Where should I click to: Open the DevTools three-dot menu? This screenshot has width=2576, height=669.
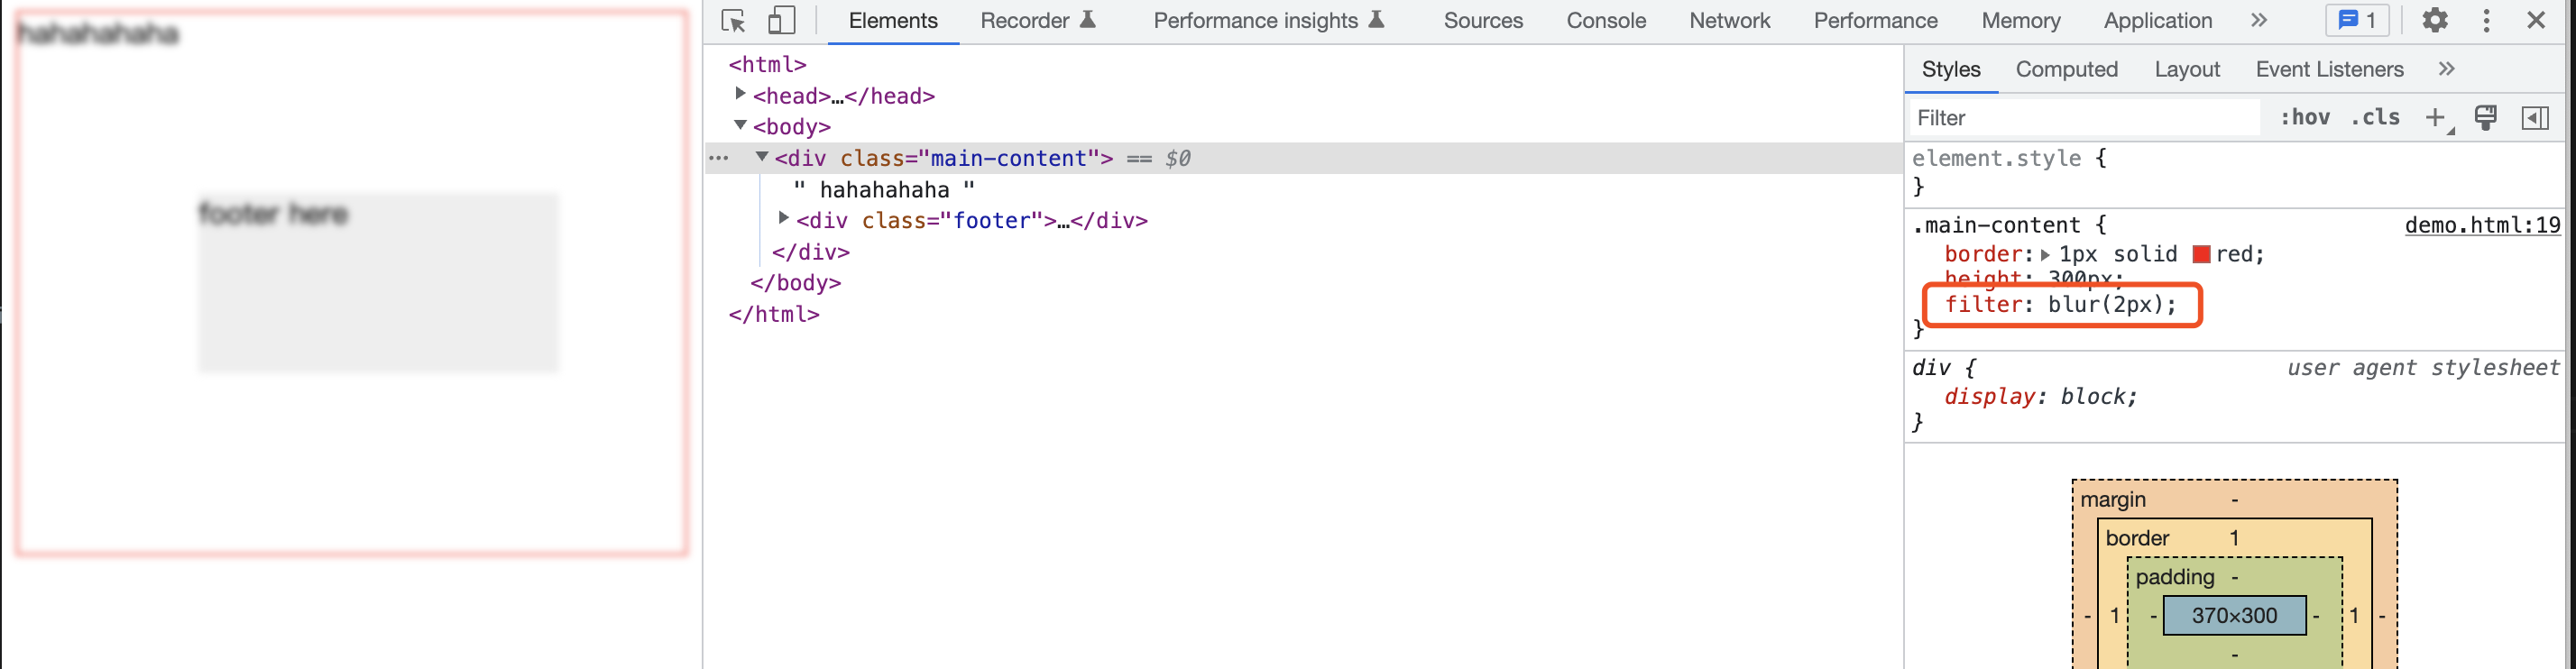pos(2486,21)
